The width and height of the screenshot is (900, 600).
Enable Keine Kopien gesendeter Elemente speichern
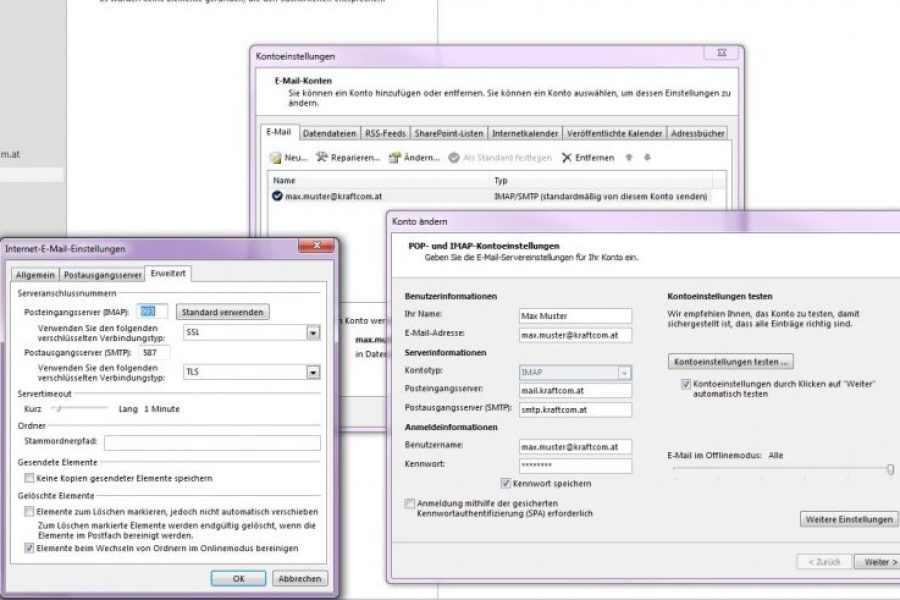click(x=28, y=477)
